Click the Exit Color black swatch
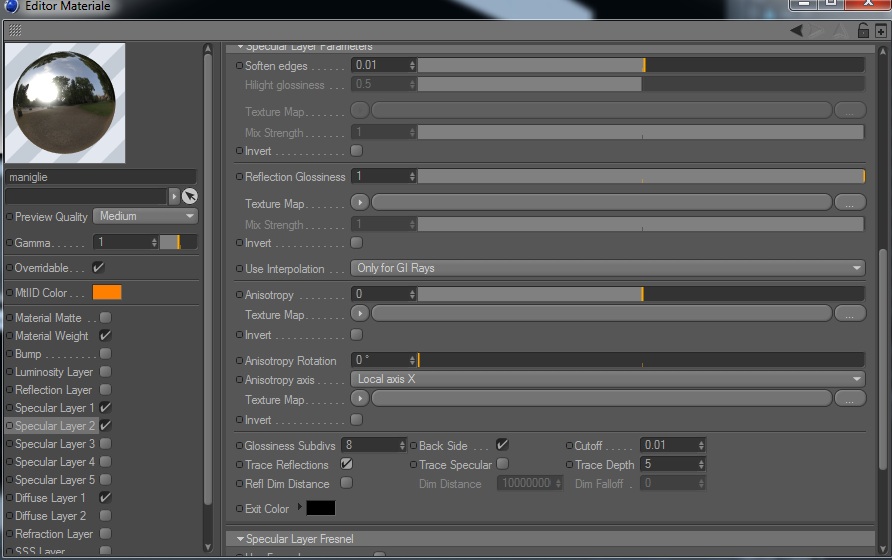Screen dimensions: 892x560 pyautogui.click(x=321, y=508)
